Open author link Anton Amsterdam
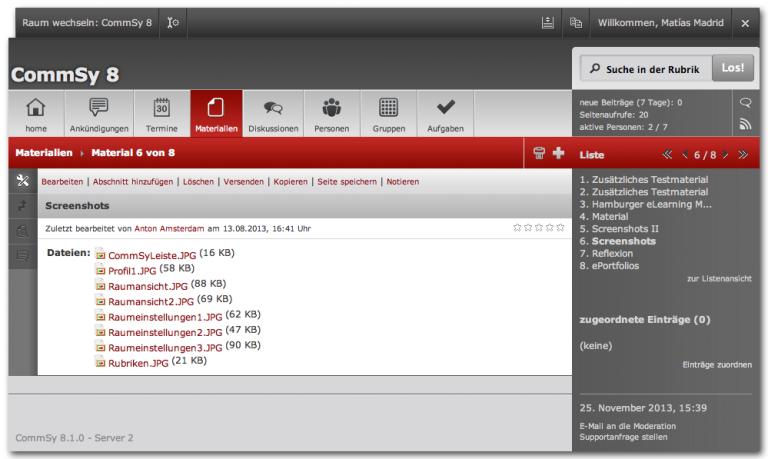 pyautogui.click(x=169, y=229)
